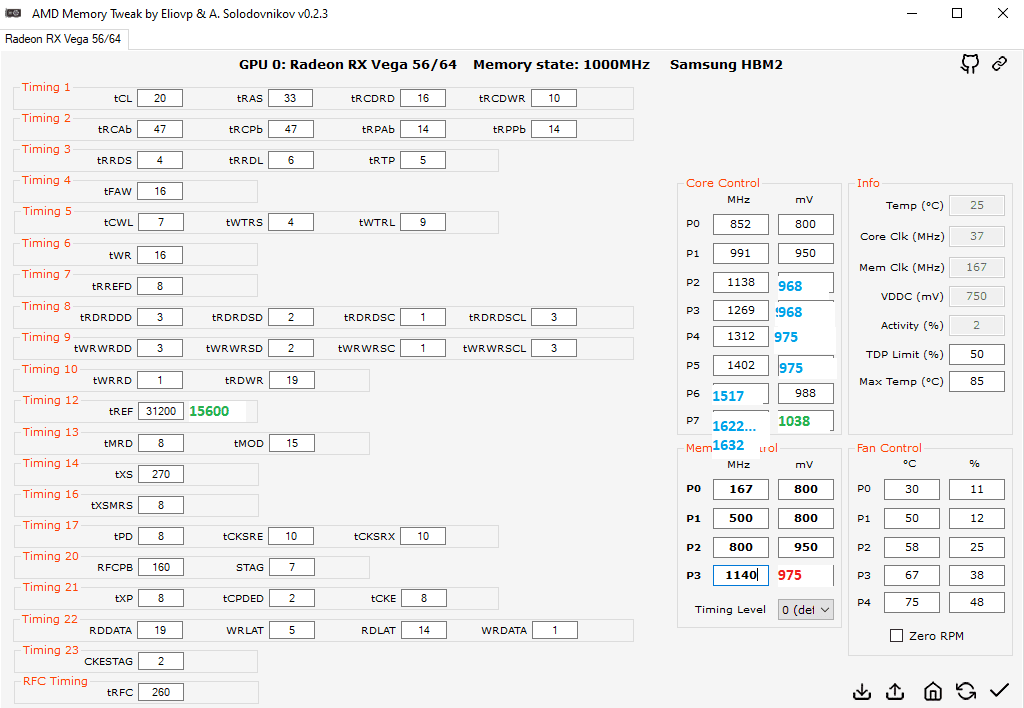
Task: Click the Temp readout showing 25
Action: (x=976, y=205)
